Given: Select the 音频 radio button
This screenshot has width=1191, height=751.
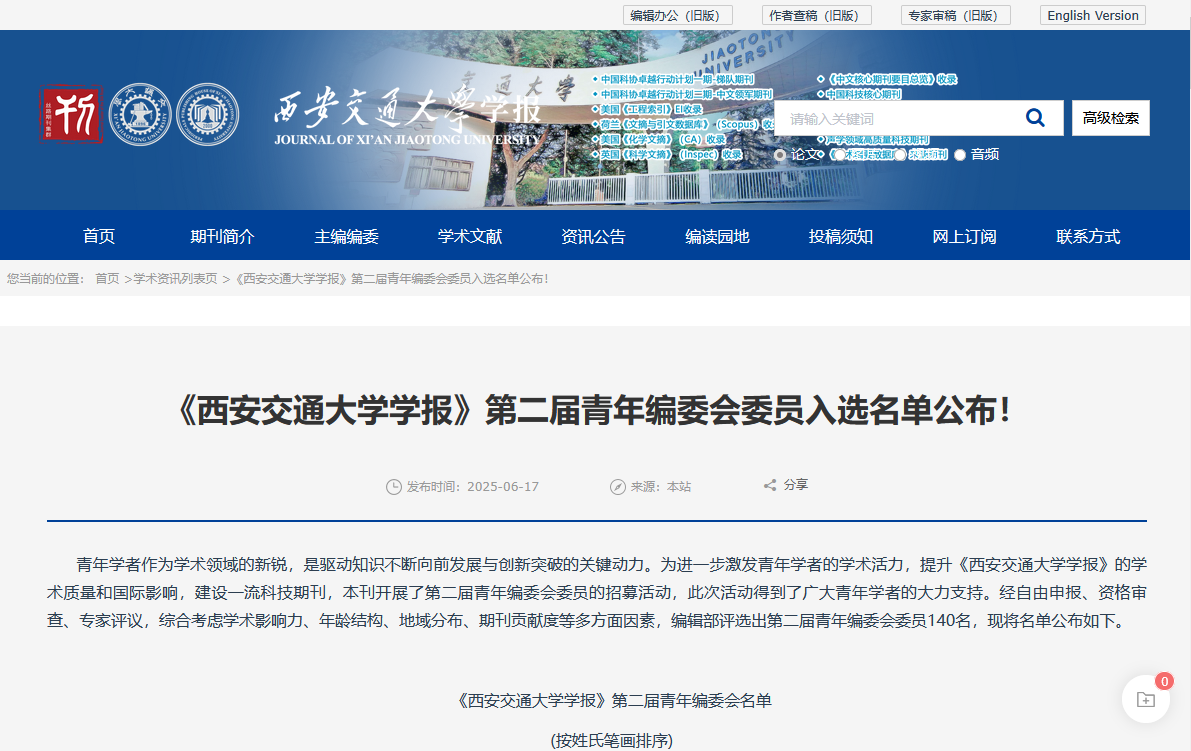Looking at the screenshot, I should point(960,155).
